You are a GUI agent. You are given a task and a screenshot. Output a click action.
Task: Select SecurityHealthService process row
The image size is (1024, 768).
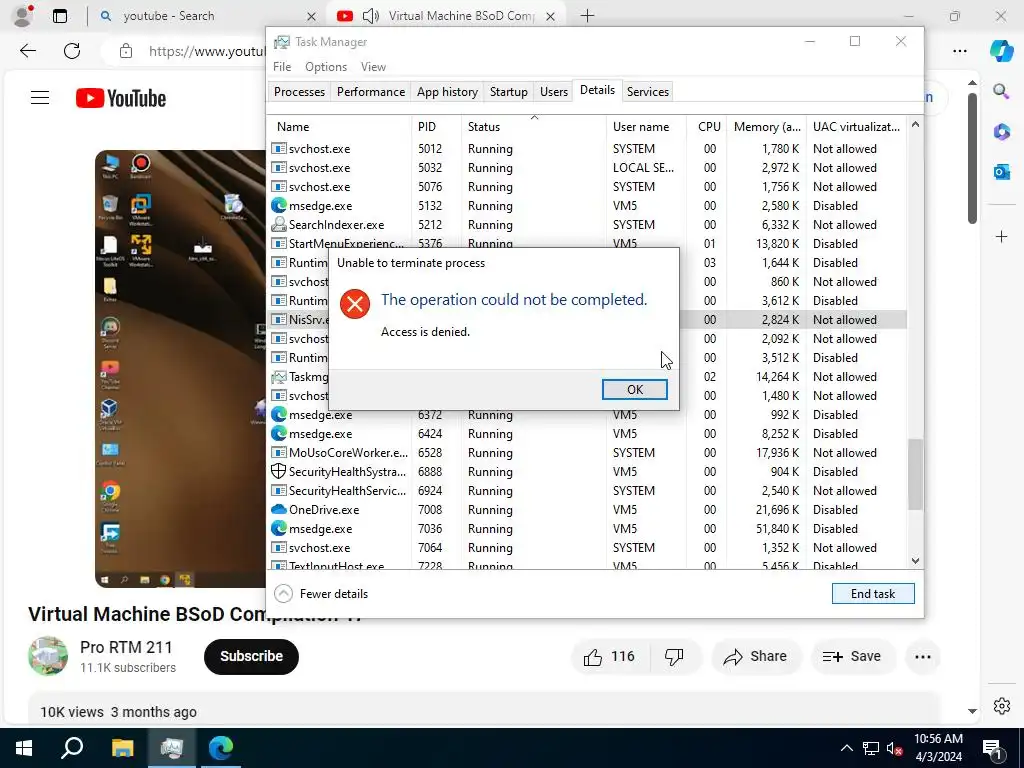[587, 490]
